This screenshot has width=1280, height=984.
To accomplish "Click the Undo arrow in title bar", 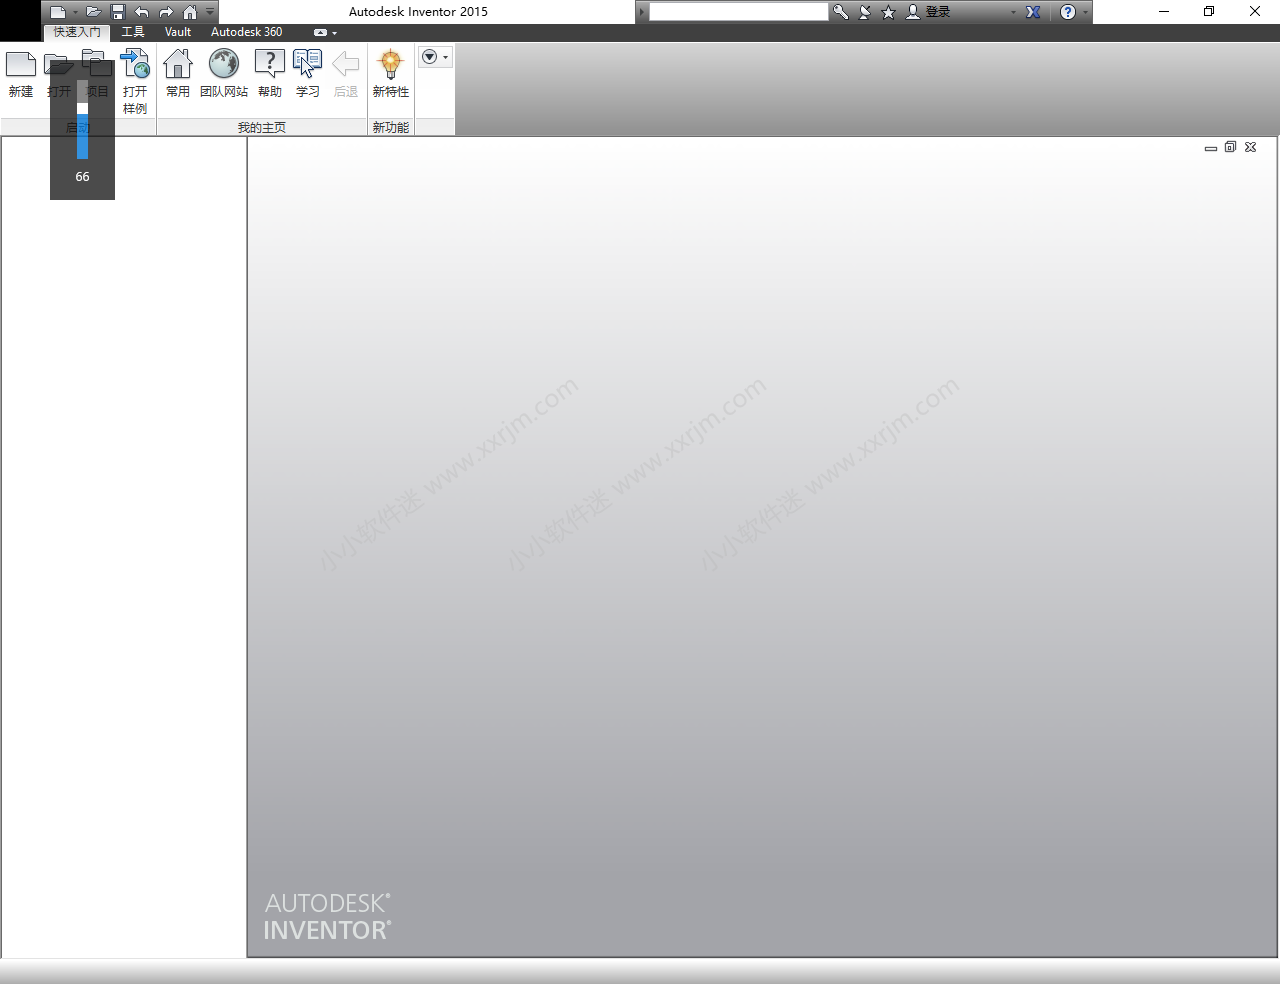I will coord(142,12).
